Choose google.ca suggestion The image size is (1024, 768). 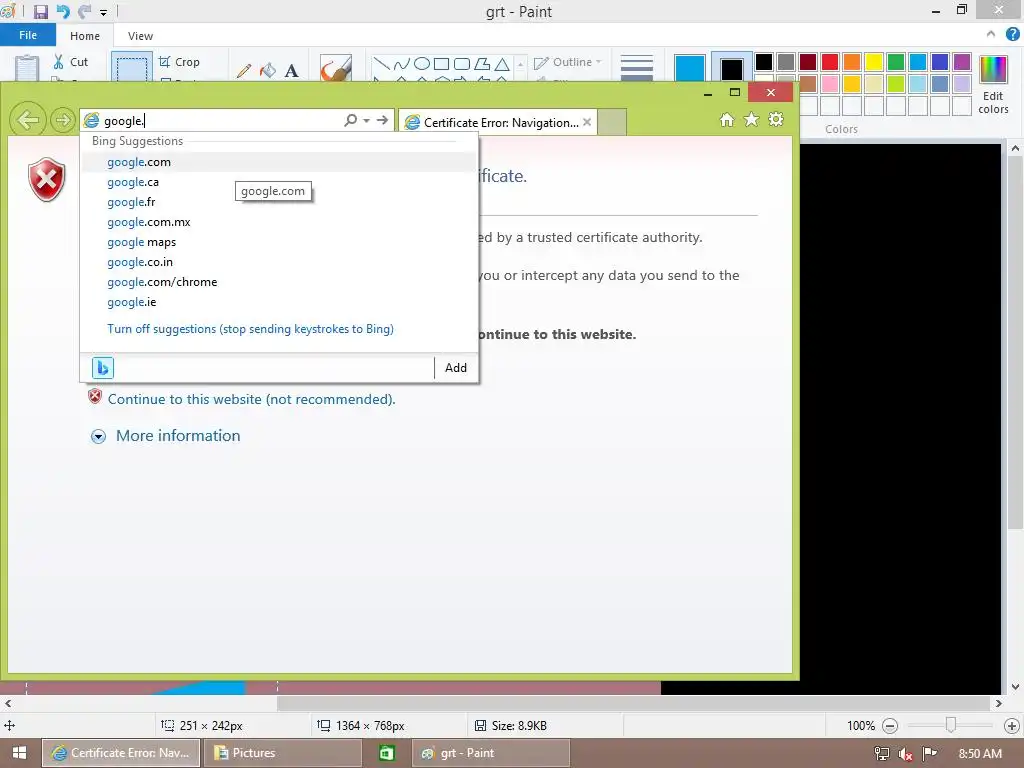[279, 182]
